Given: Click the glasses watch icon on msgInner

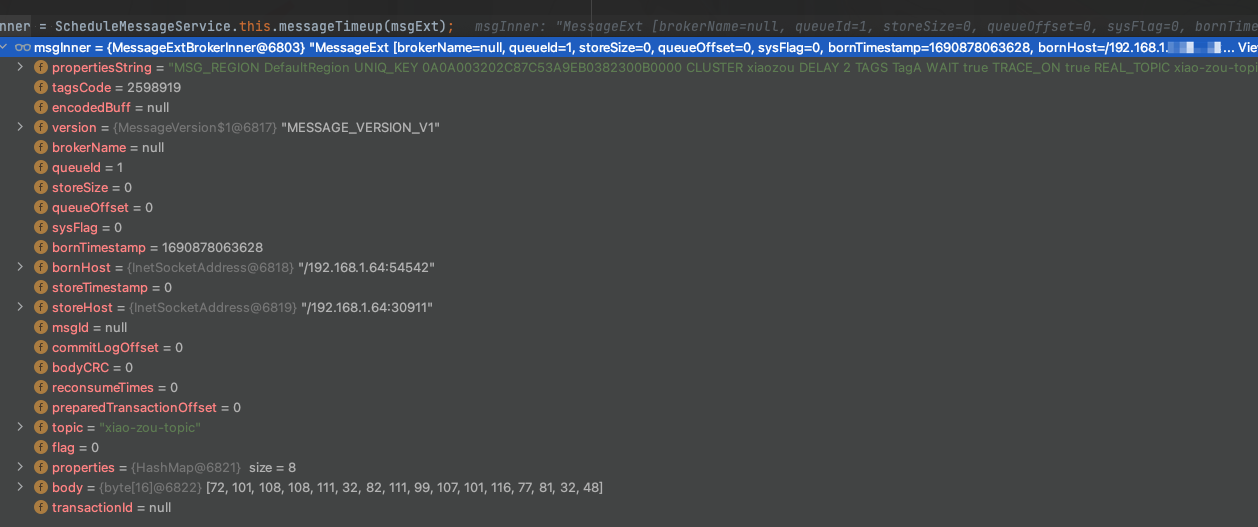Looking at the screenshot, I should point(22,47).
